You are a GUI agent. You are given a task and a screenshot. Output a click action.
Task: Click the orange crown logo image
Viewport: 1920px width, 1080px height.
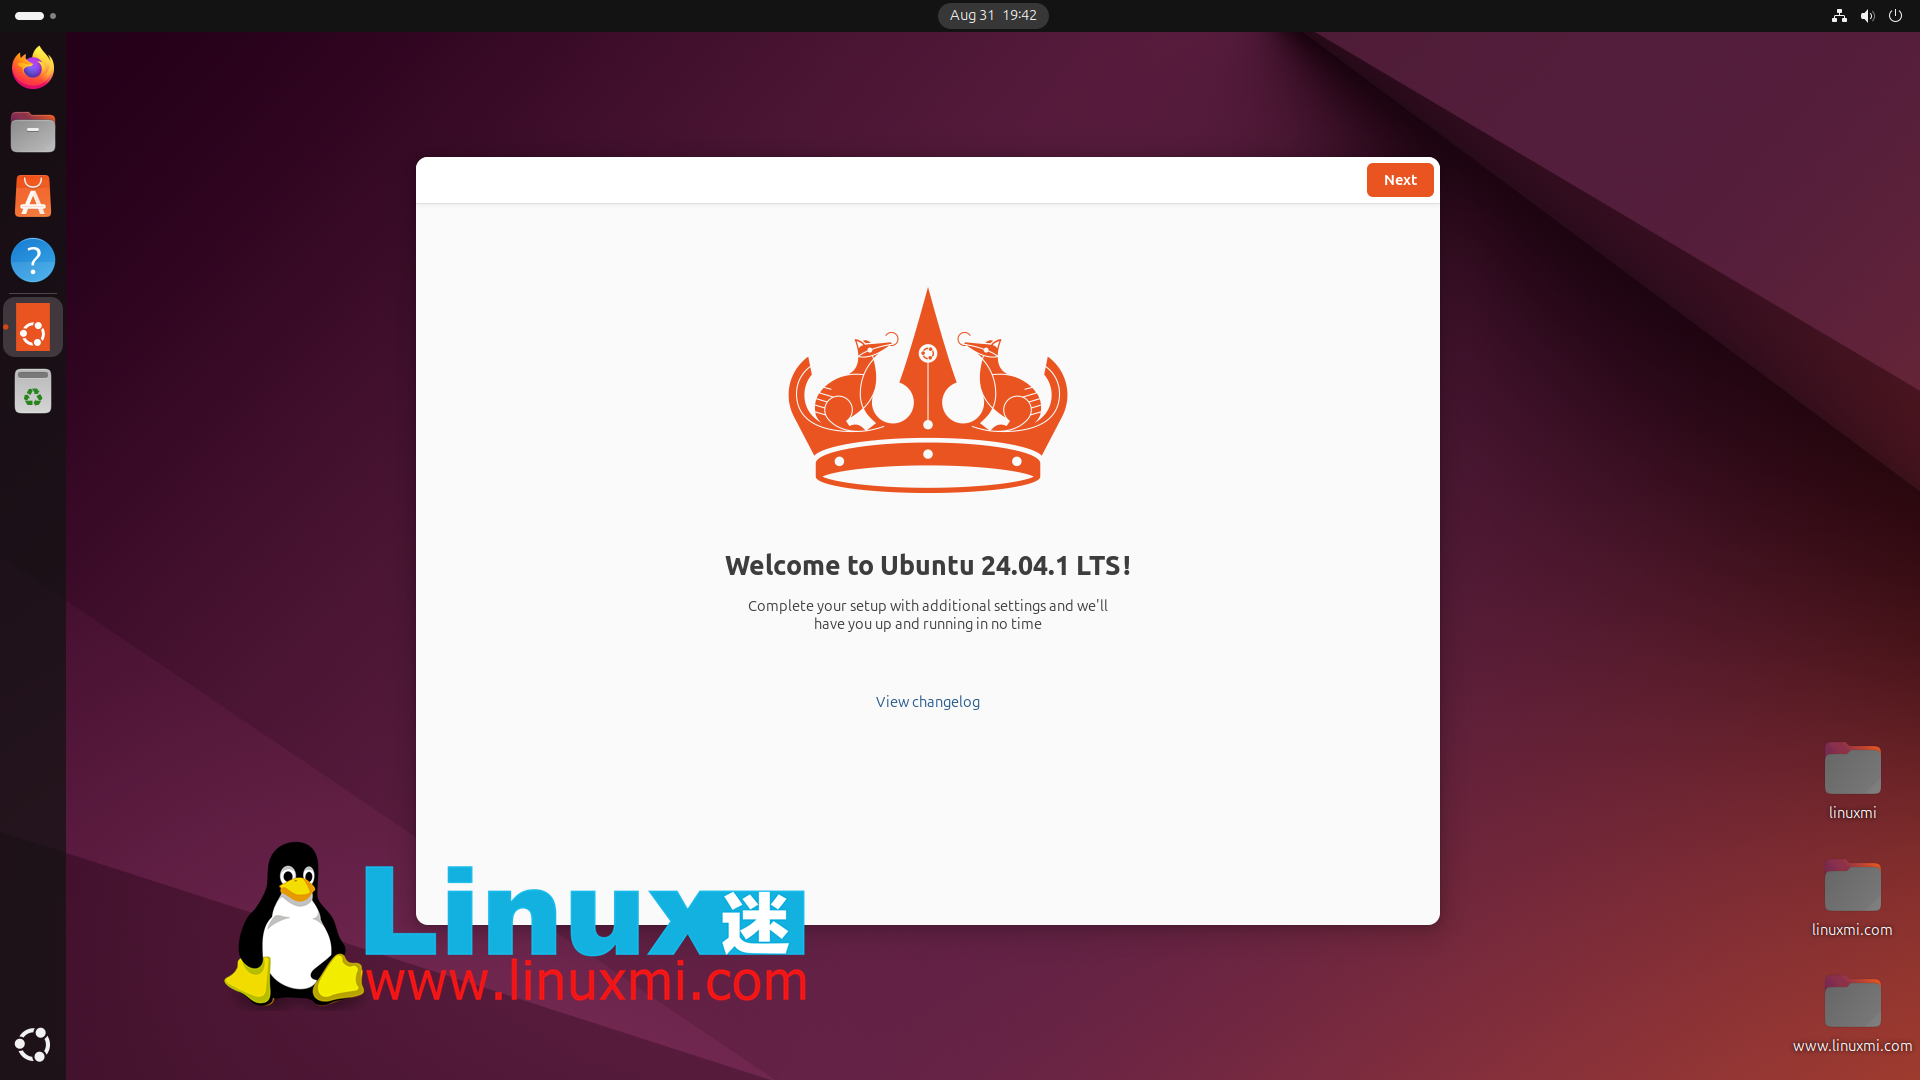point(928,390)
